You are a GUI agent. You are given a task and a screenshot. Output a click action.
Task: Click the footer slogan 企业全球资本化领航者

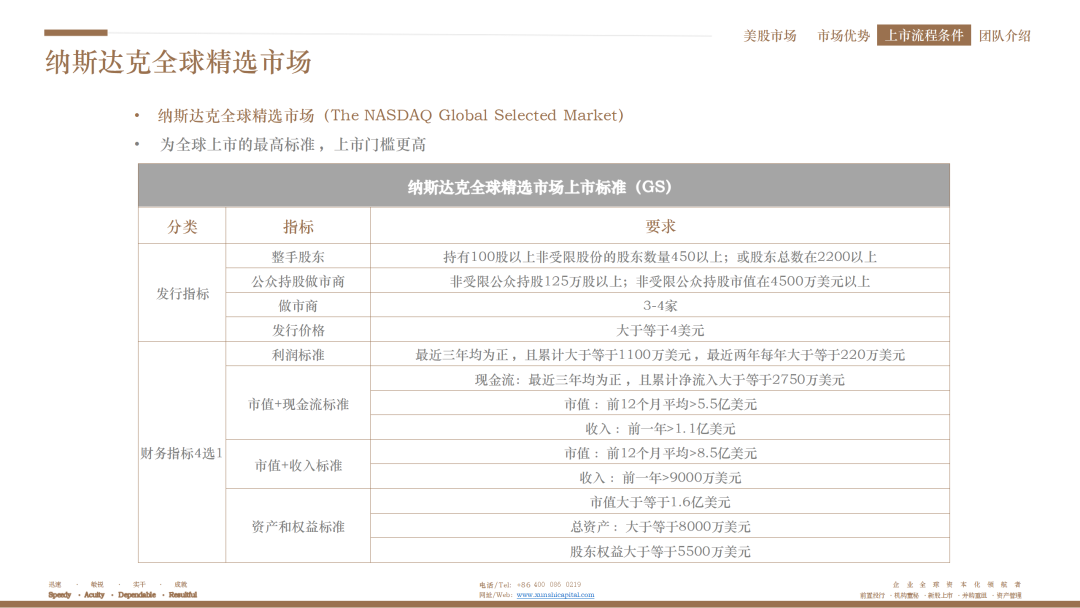pyautogui.click(x=957, y=585)
